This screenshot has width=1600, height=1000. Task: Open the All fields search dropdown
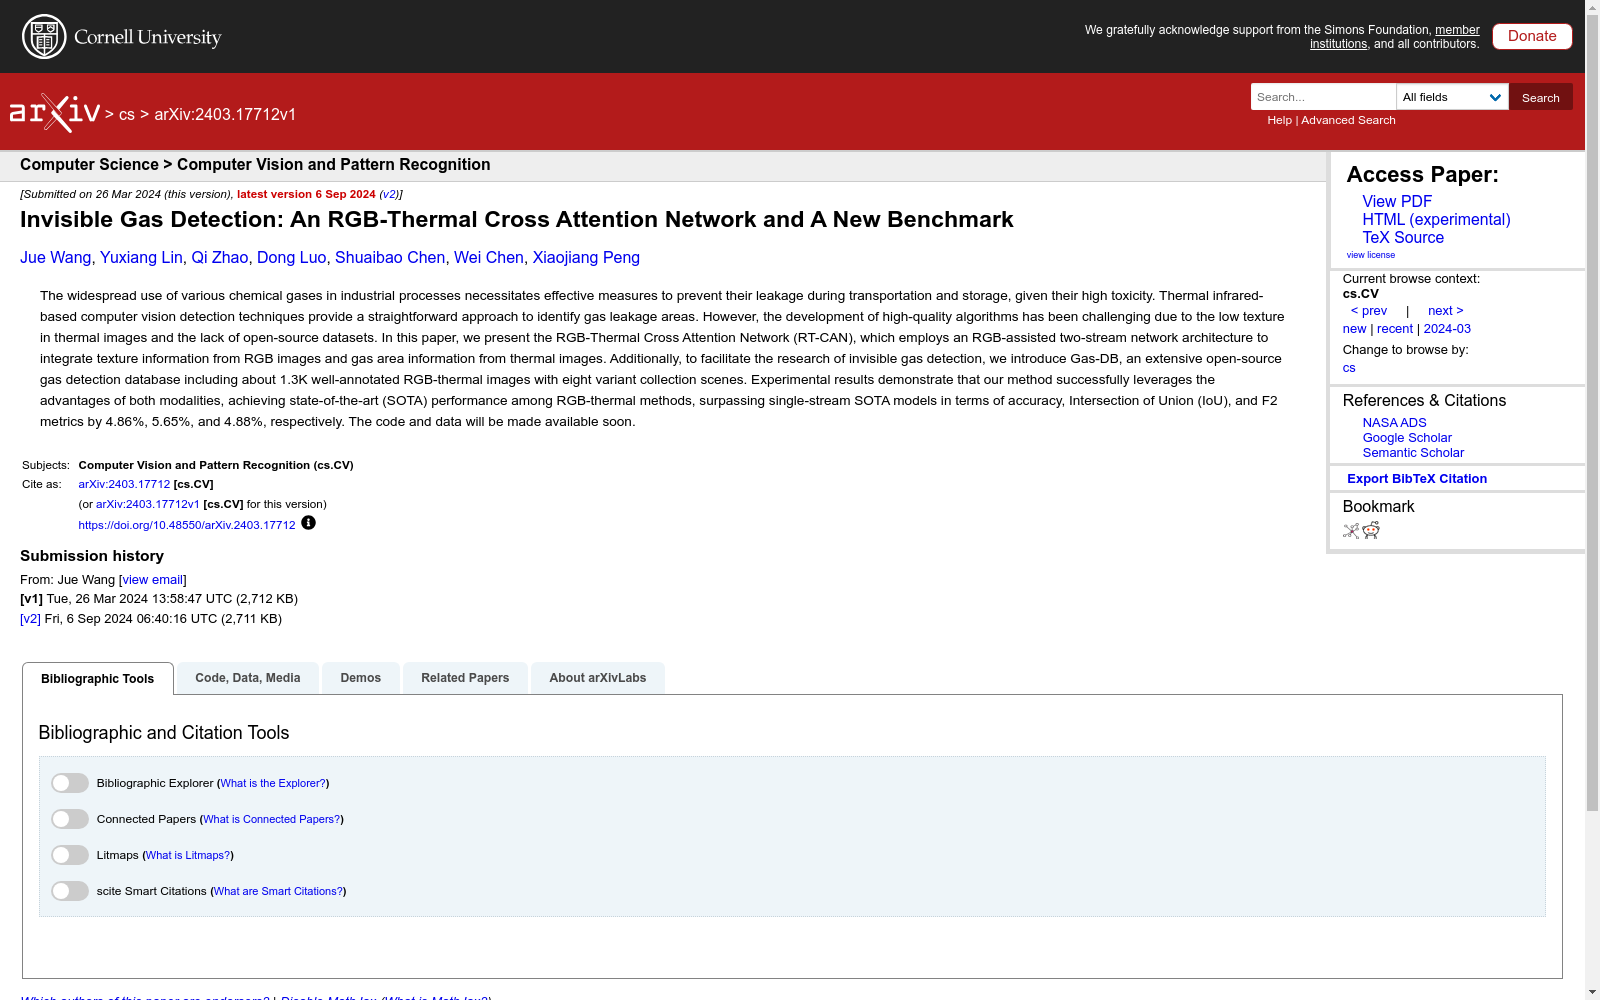[1452, 97]
